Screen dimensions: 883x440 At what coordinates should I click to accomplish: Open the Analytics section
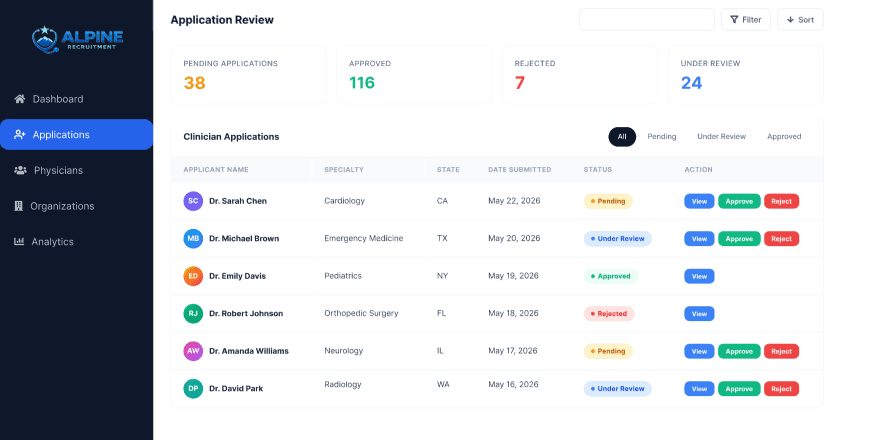pyautogui.click(x=77, y=242)
